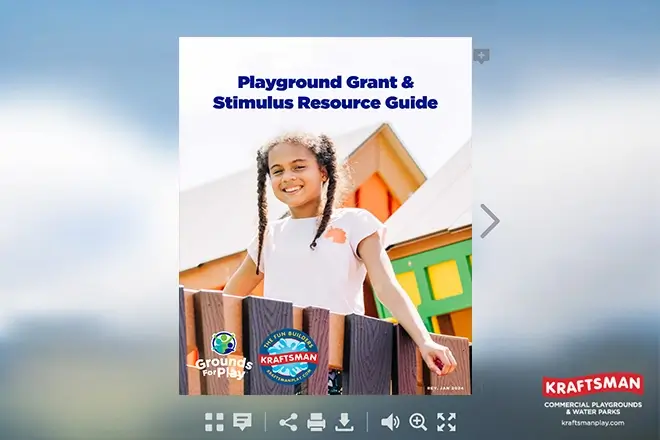Mute the page-flip sound

pos(390,422)
